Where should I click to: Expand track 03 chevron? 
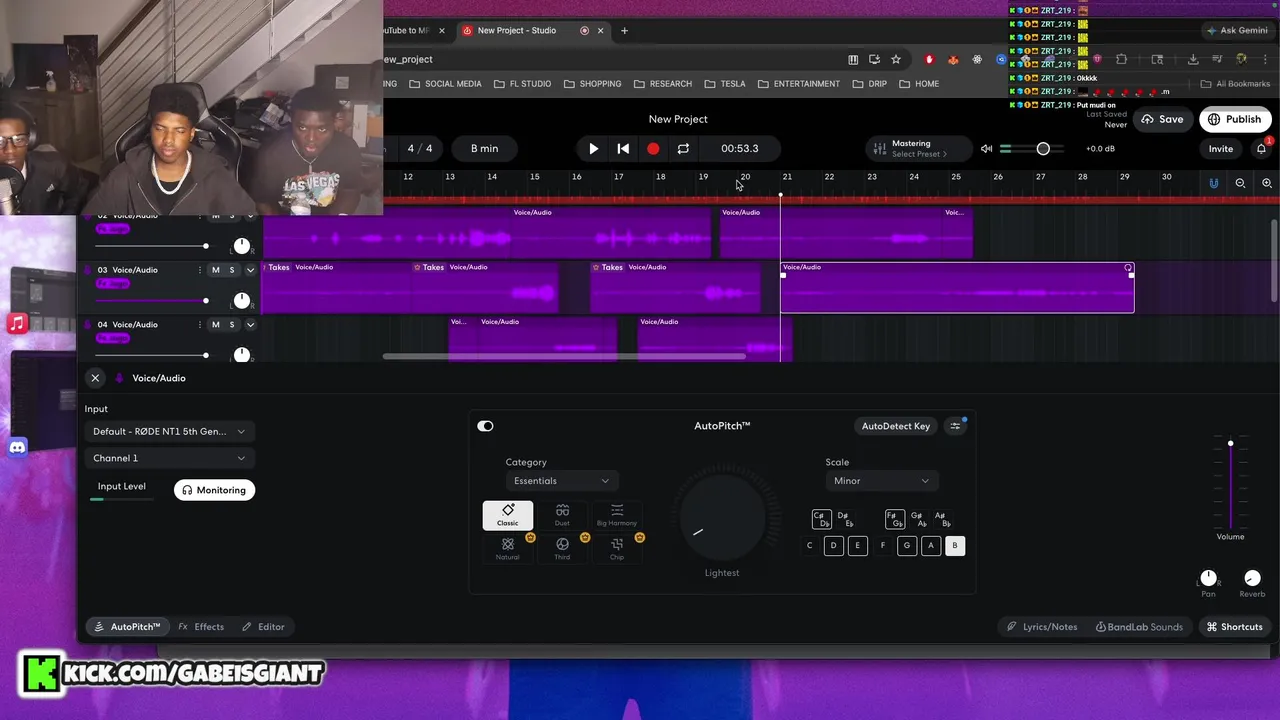point(250,270)
